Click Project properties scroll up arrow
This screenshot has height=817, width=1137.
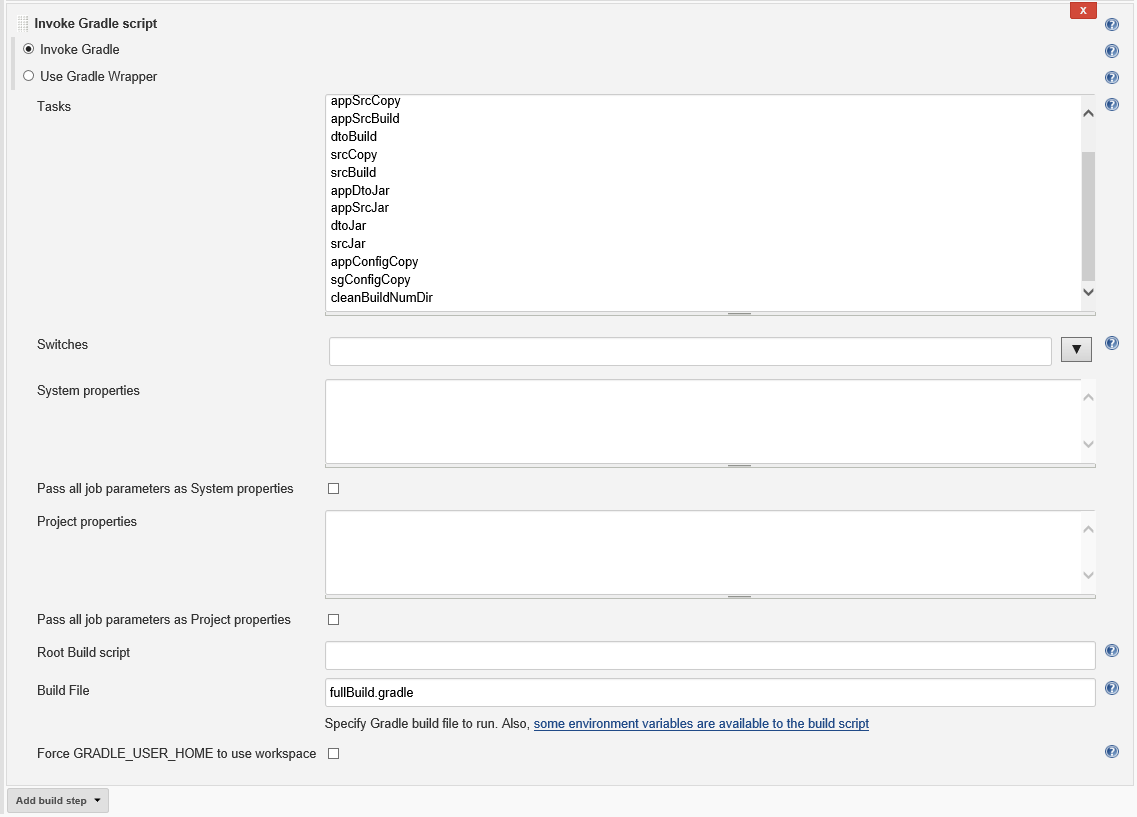point(1088,529)
